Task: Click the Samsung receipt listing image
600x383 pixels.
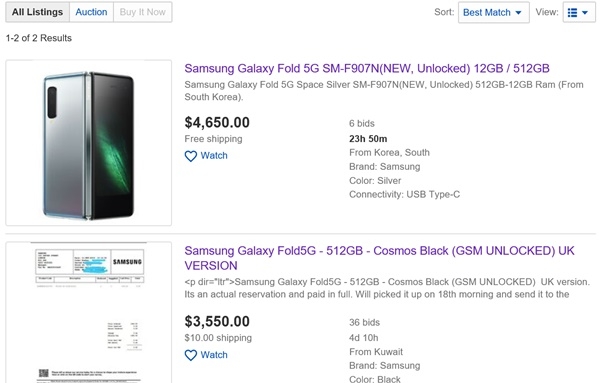Action: click(x=88, y=312)
